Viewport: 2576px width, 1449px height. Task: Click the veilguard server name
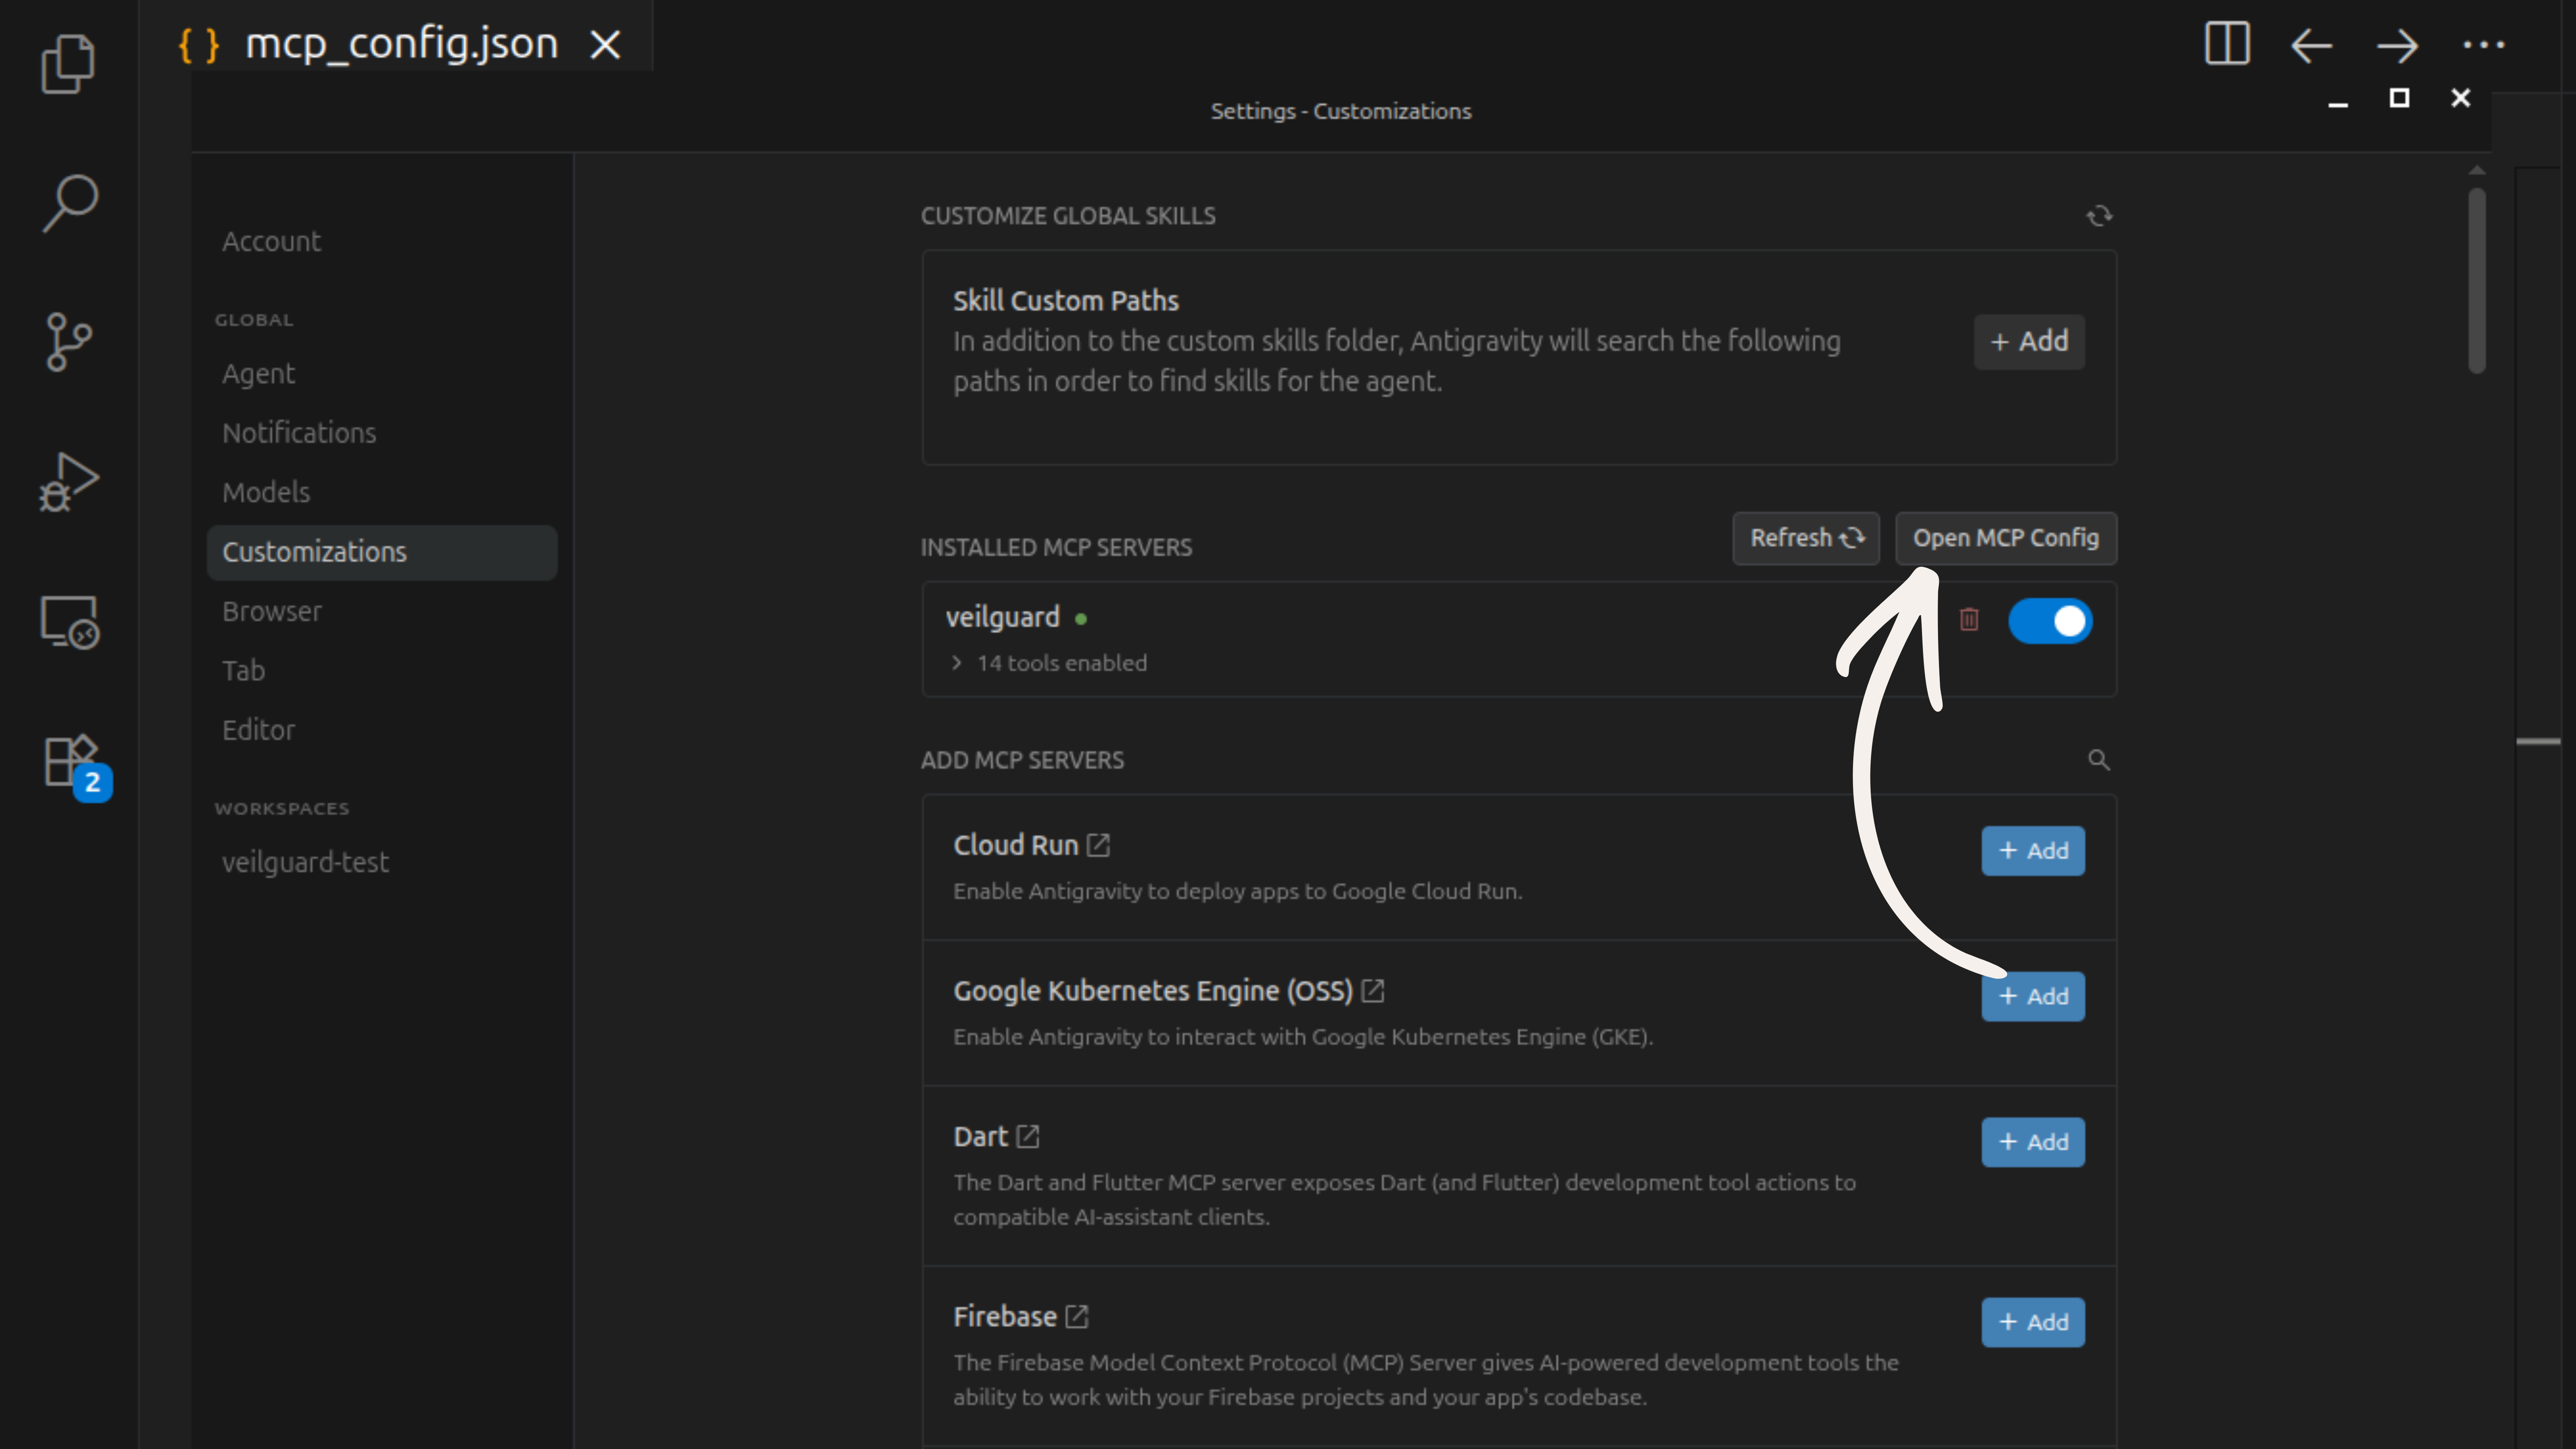[x=1002, y=617]
